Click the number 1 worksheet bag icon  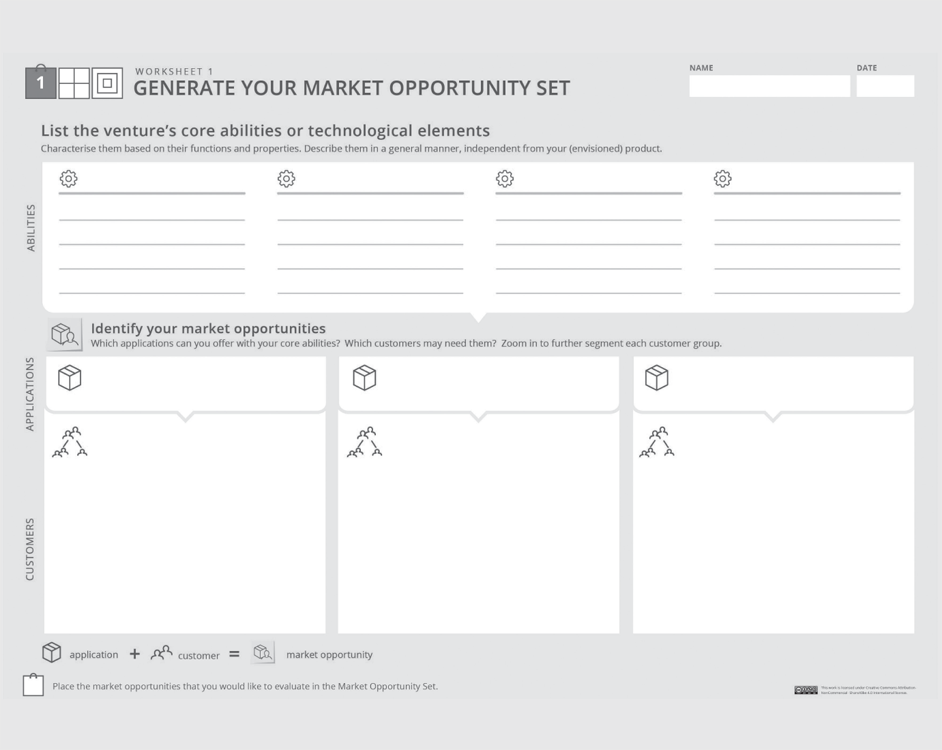click(40, 82)
